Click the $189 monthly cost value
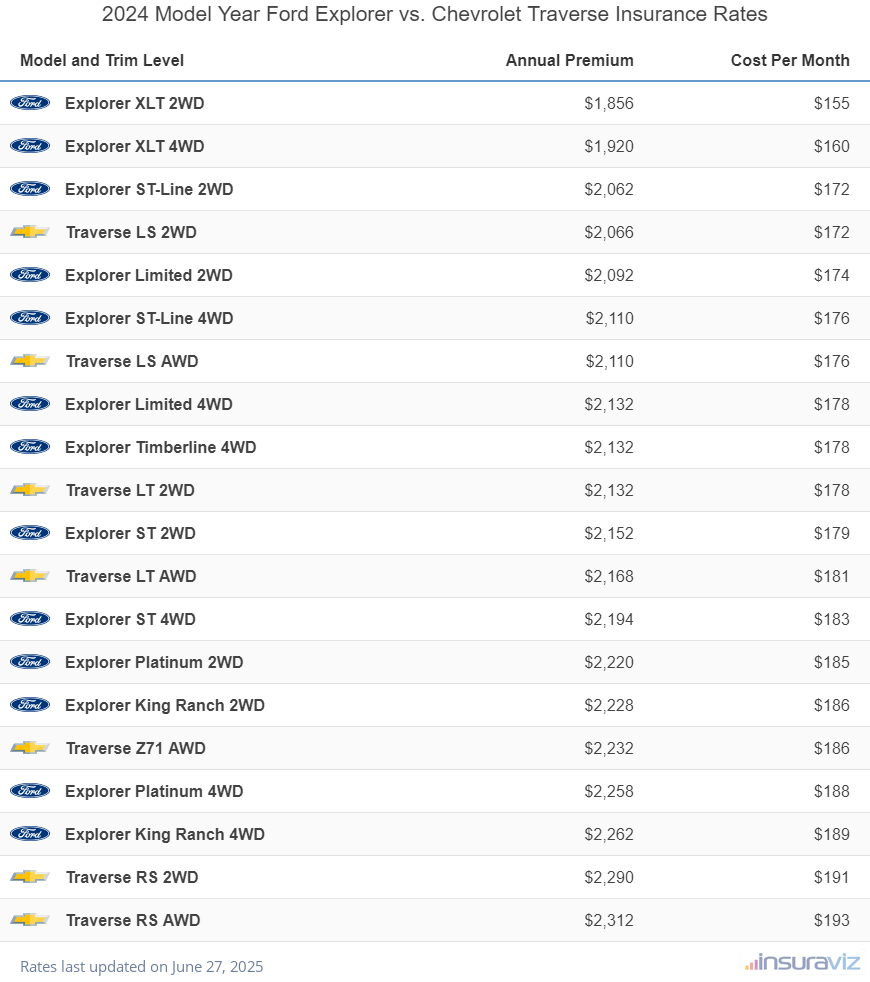The height and width of the screenshot is (982, 870). (x=832, y=834)
